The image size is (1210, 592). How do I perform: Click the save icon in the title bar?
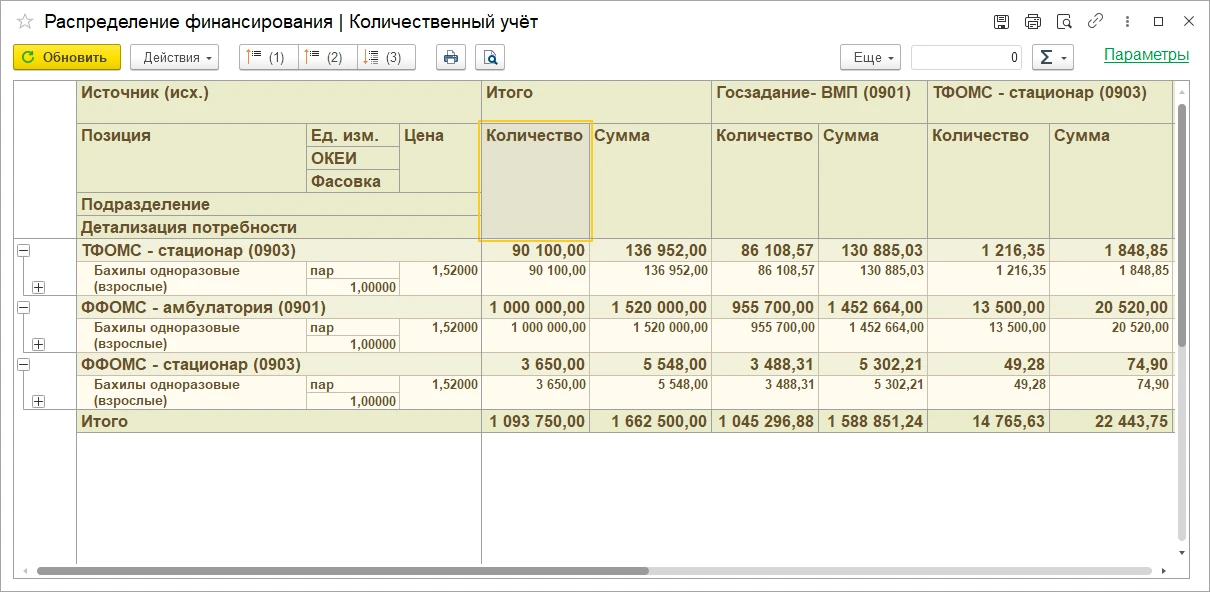click(x=1001, y=22)
